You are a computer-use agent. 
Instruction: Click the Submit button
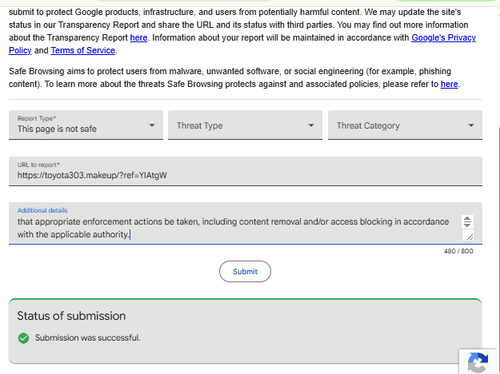click(x=245, y=271)
